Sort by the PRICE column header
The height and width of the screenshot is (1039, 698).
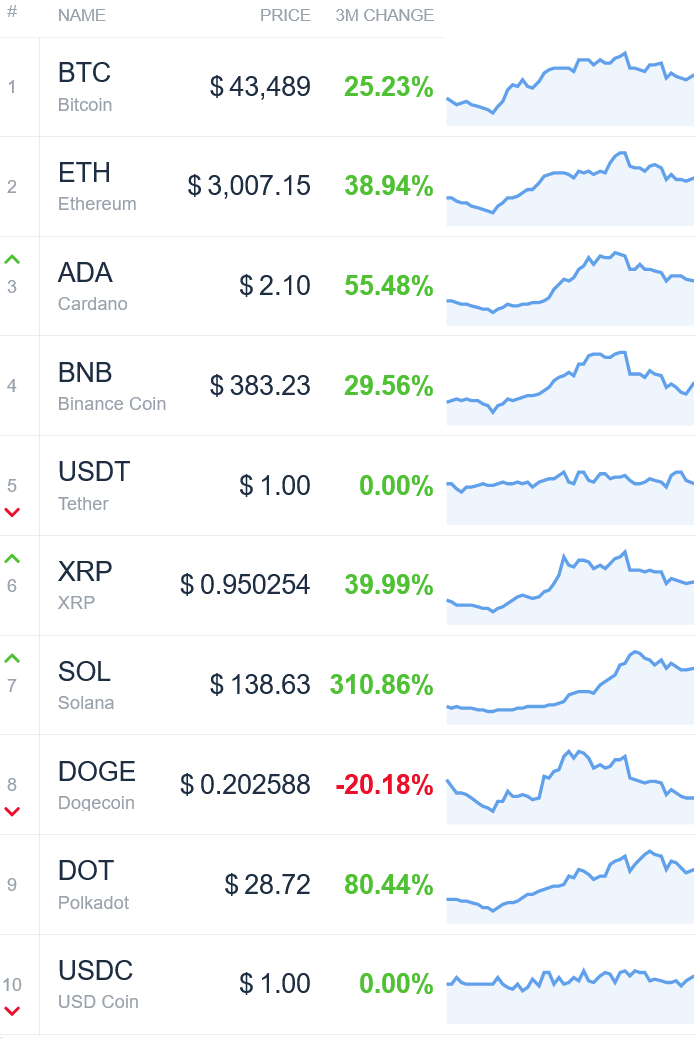pyautogui.click(x=285, y=15)
